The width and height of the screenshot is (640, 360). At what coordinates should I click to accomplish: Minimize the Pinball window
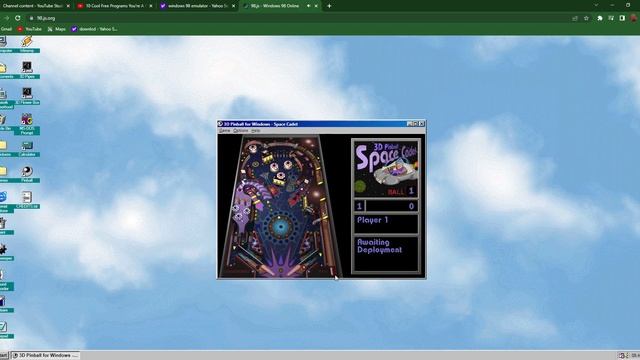(x=410, y=124)
